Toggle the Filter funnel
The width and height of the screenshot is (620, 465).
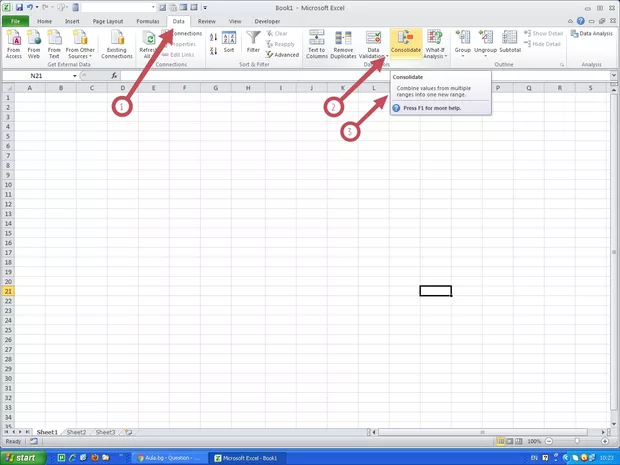253,42
